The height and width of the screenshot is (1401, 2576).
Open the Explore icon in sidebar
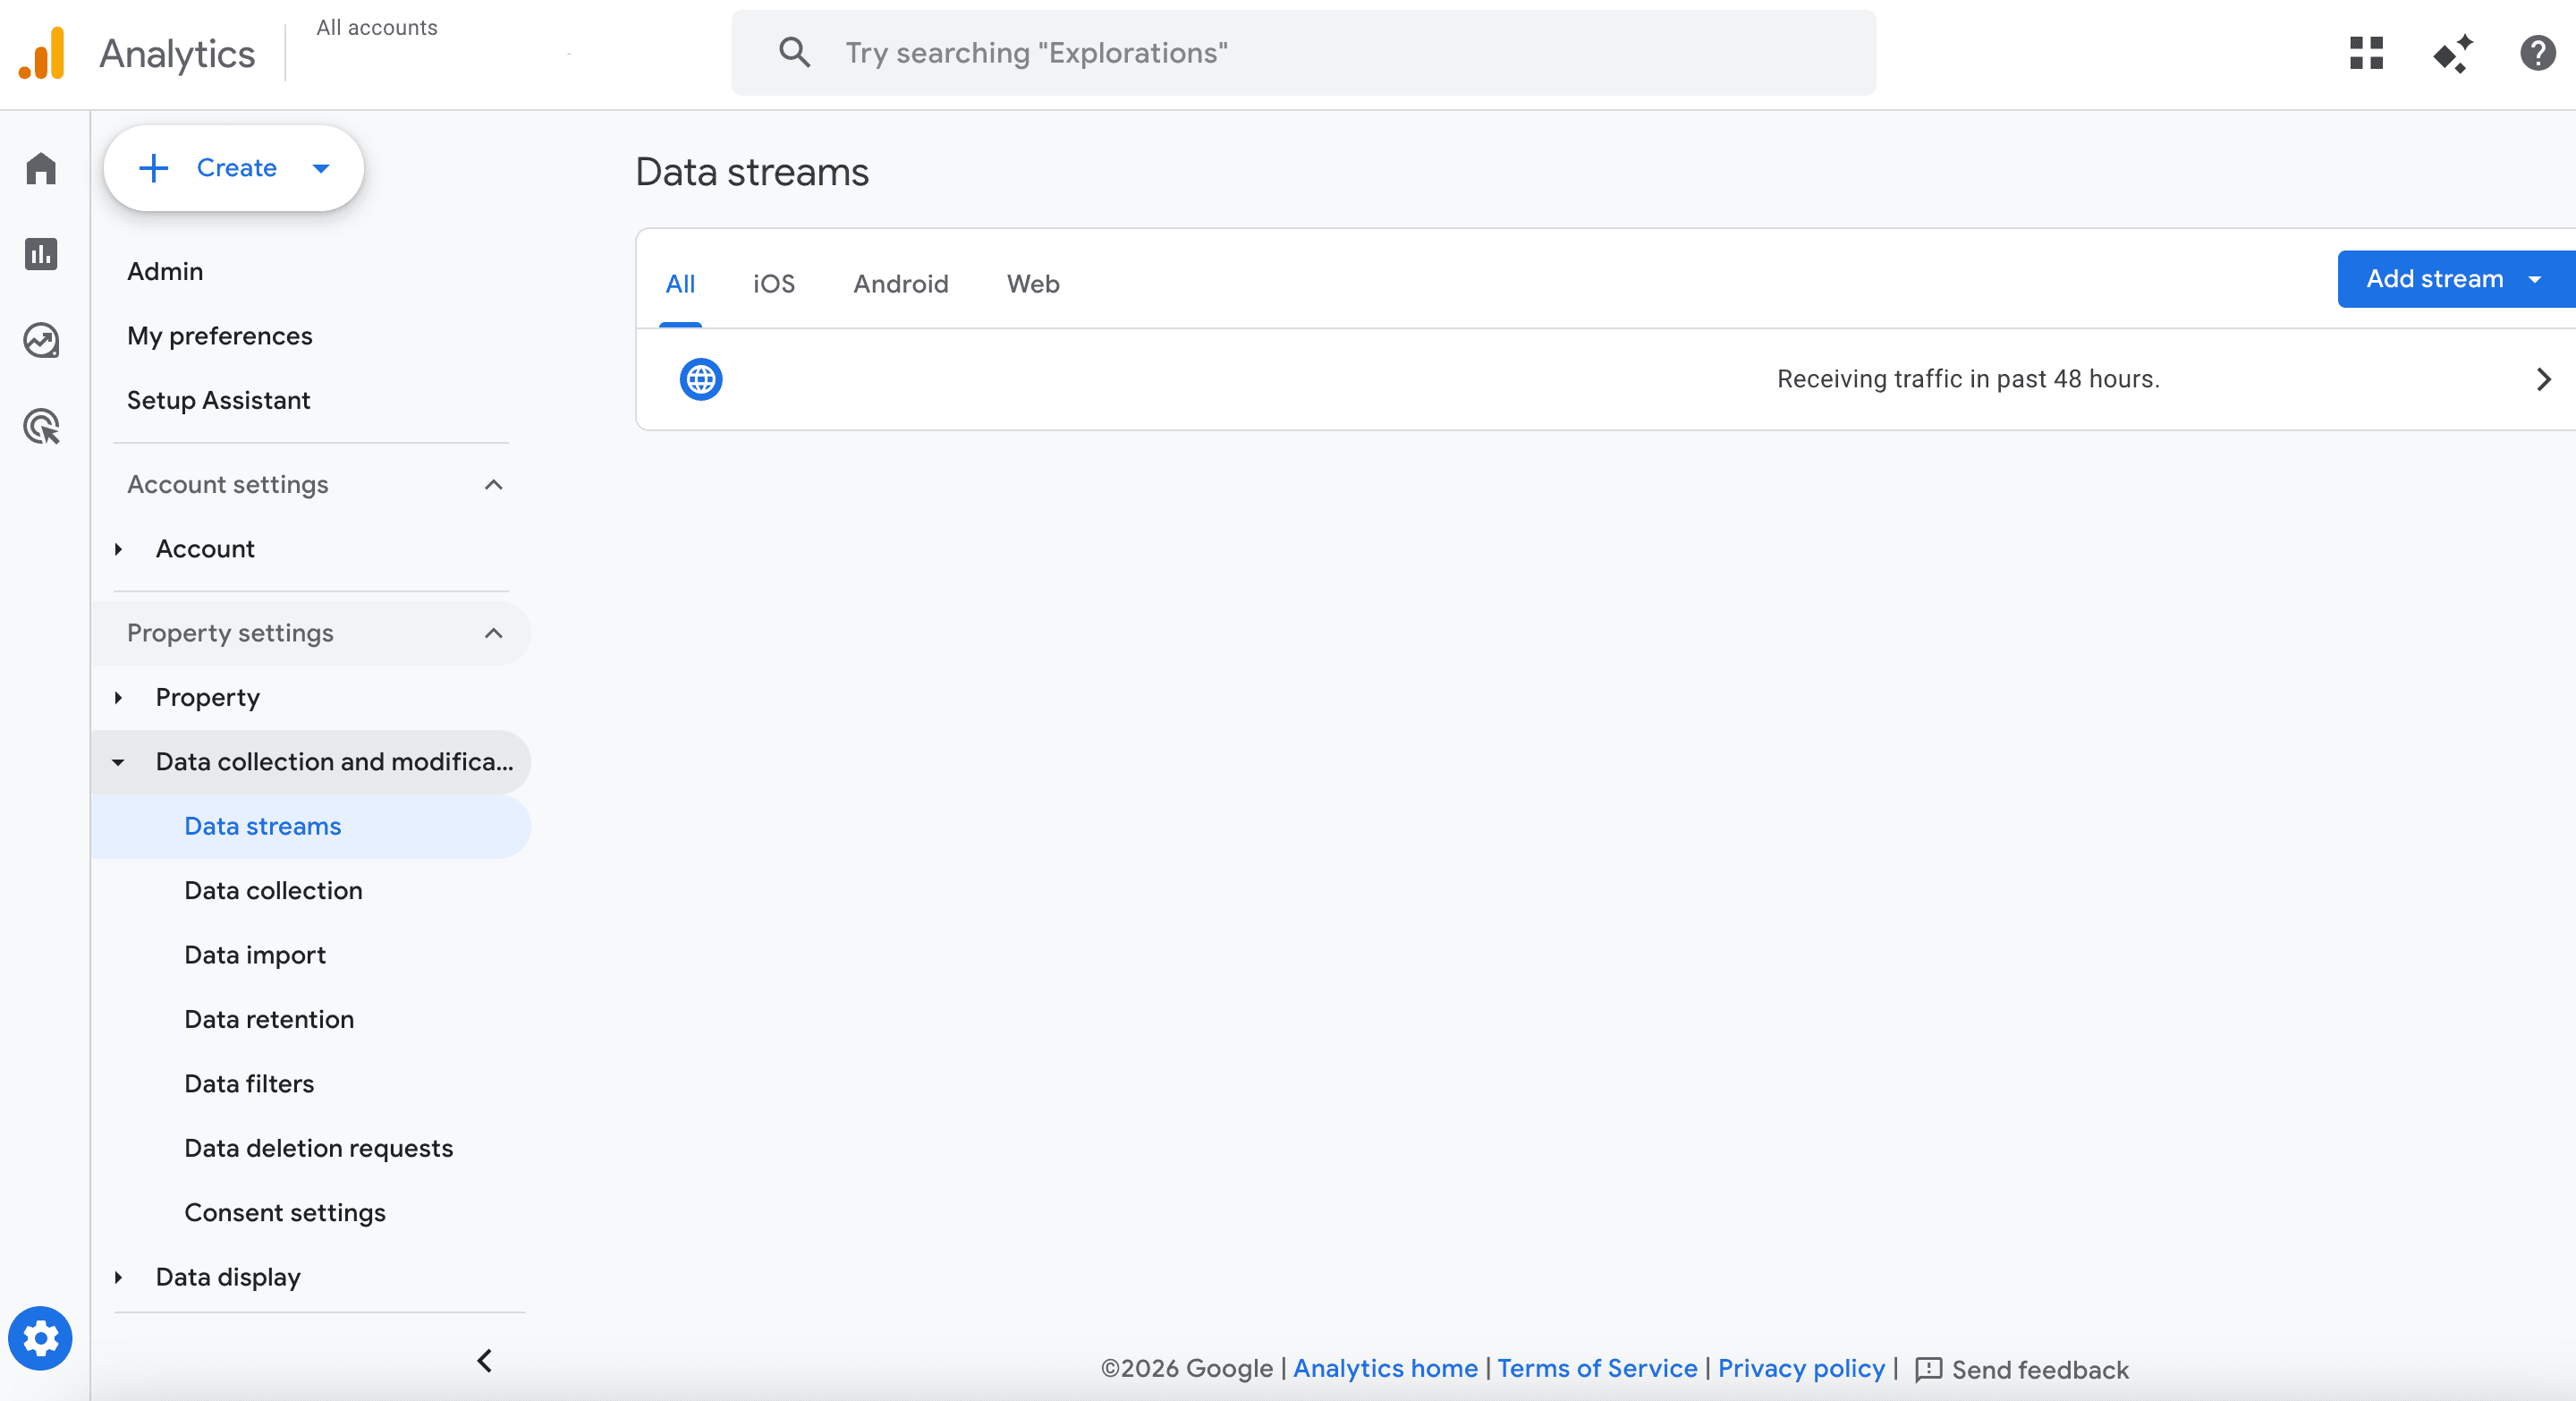41,340
